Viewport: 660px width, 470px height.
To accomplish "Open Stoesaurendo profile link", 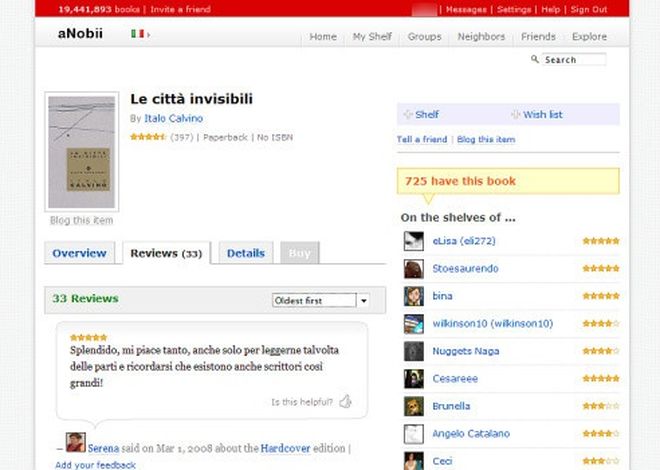I will tap(466, 268).
